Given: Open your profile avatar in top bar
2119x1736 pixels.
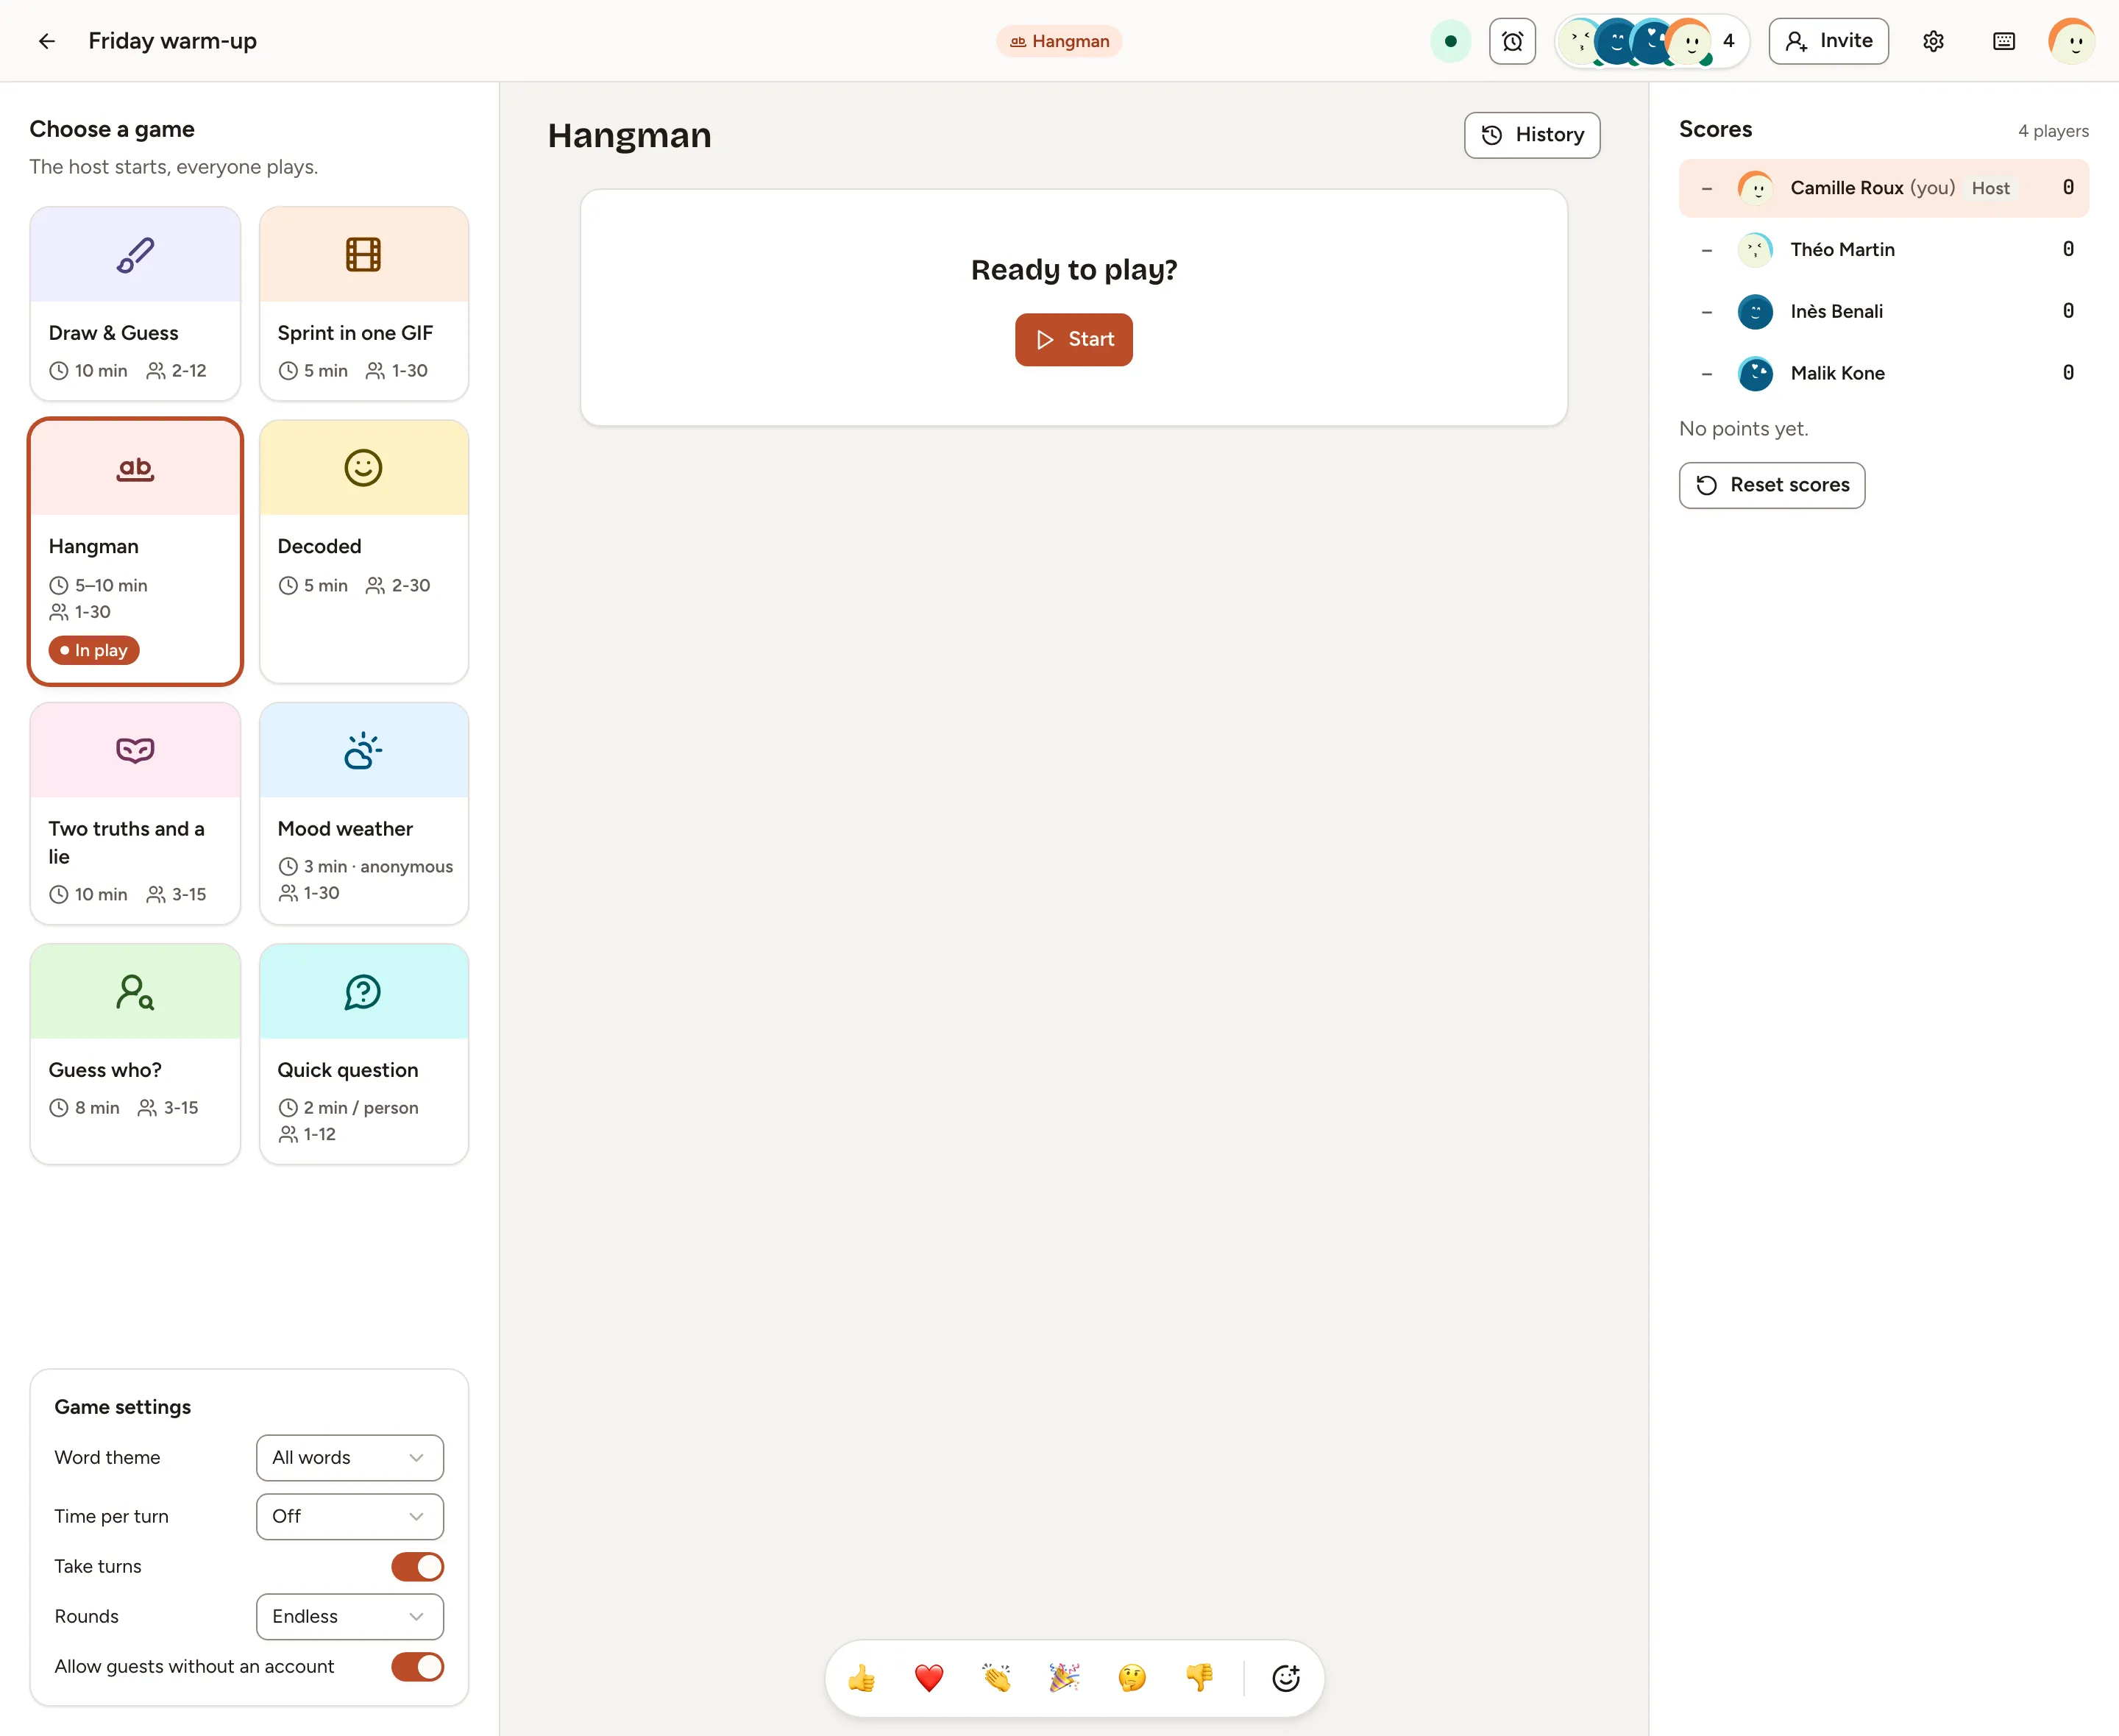Looking at the screenshot, I should pyautogui.click(x=2072, y=41).
